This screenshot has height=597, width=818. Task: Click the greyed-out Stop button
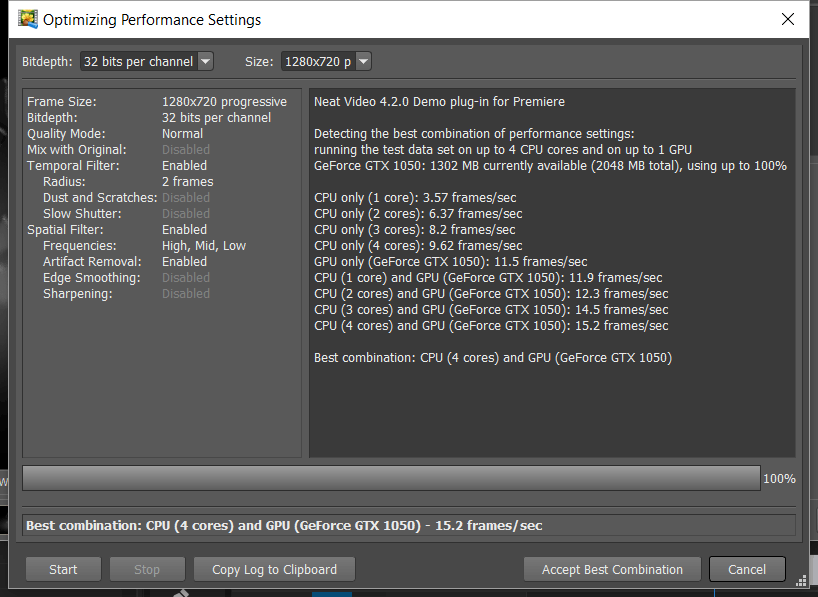coord(147,569)
